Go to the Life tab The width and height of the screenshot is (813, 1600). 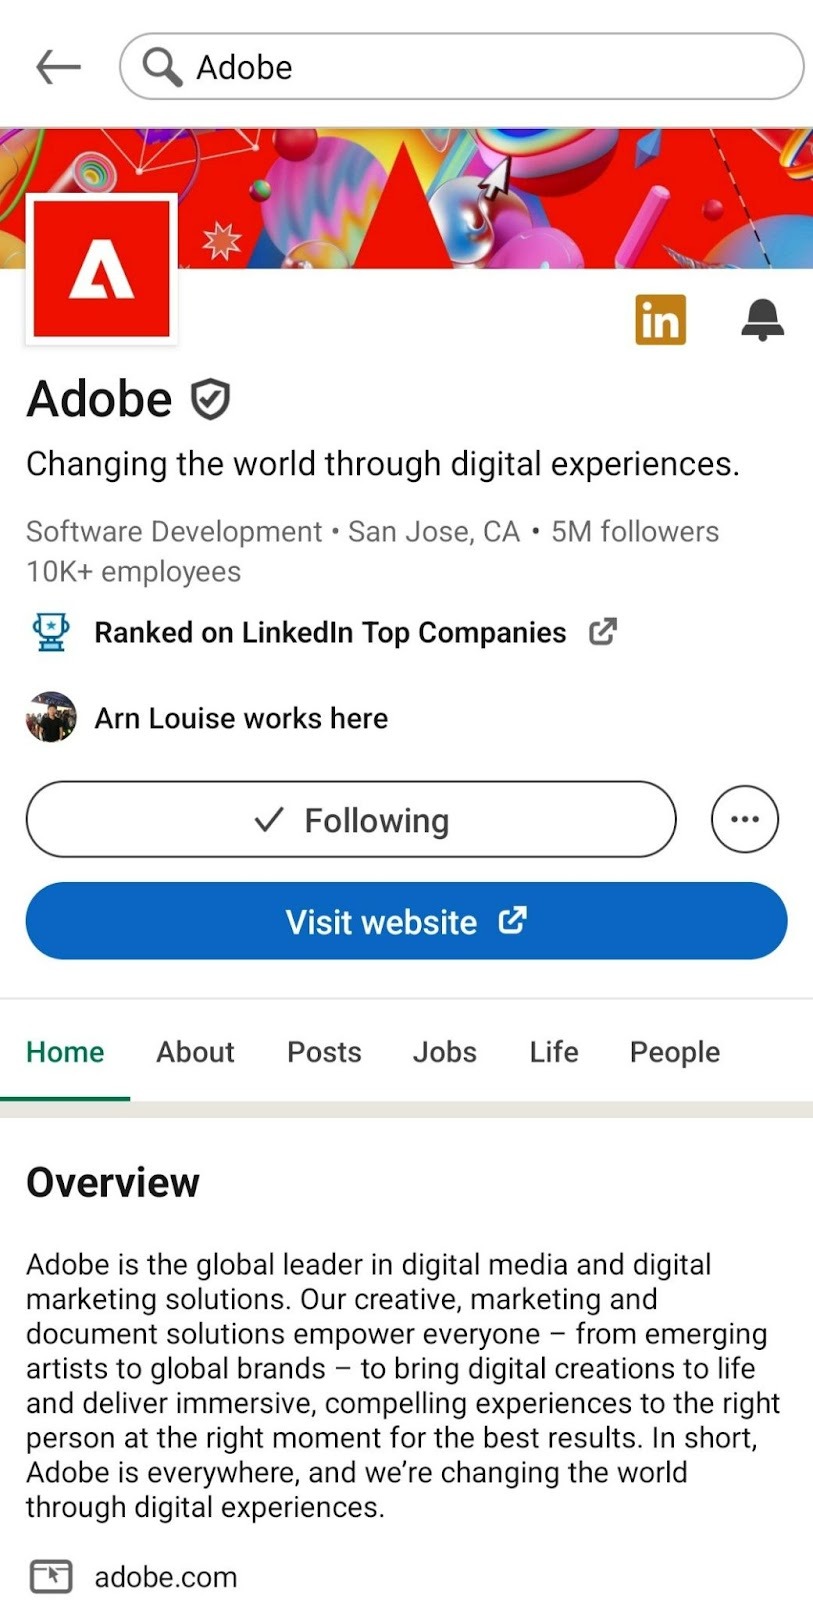554,1052
